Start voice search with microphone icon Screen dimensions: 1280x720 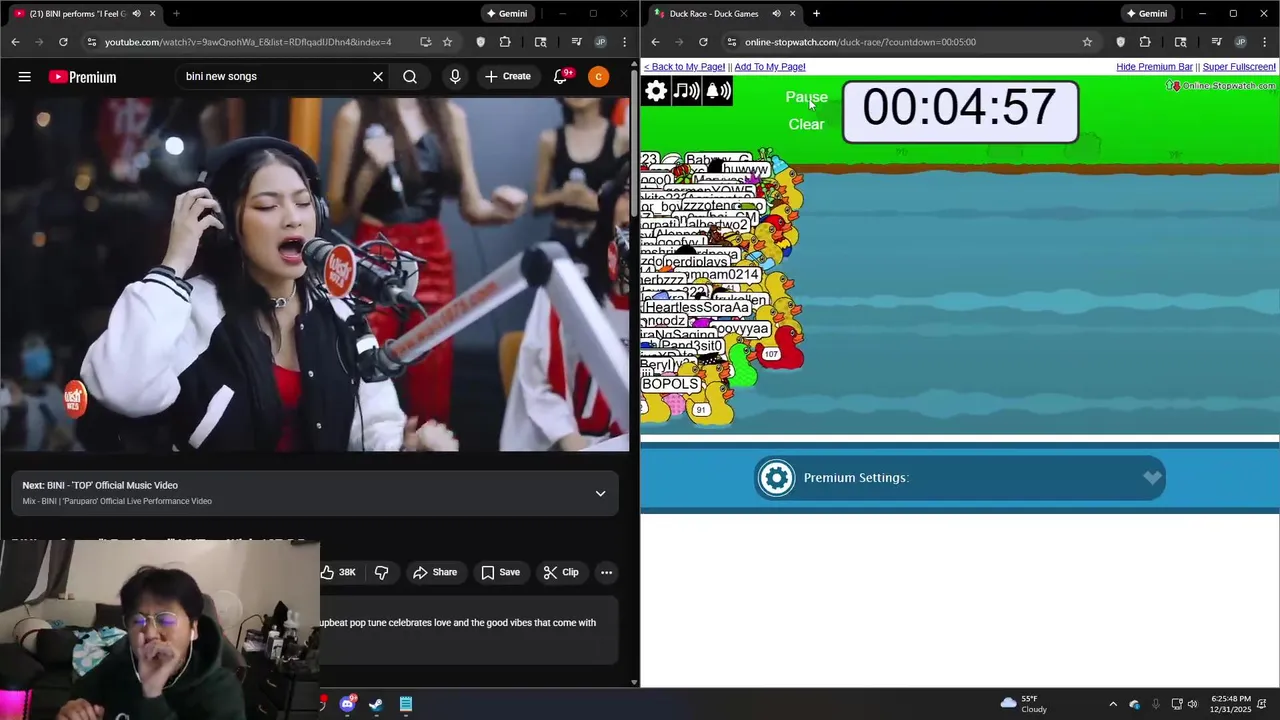click(455, 77)
